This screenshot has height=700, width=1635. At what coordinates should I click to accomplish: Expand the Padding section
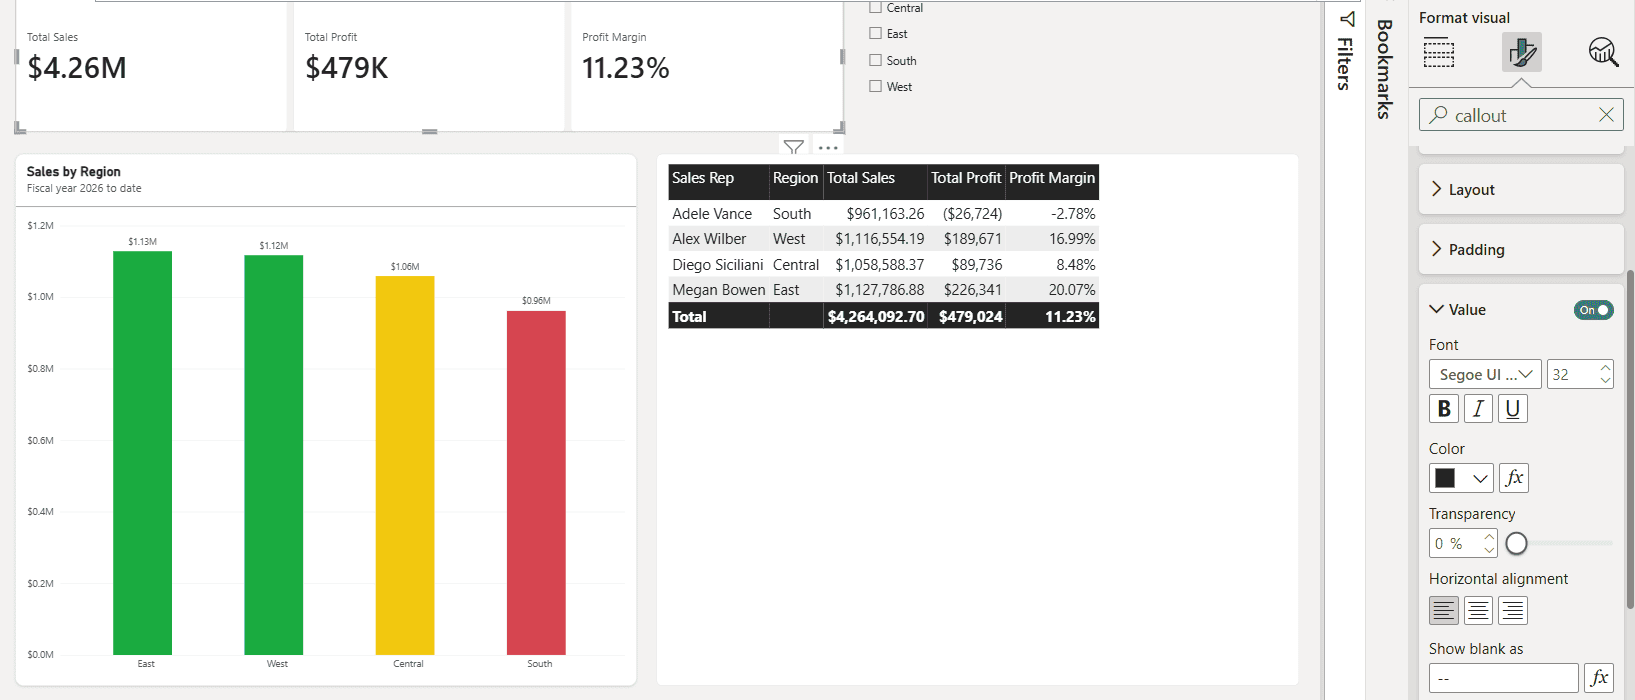click(1521, 249)
